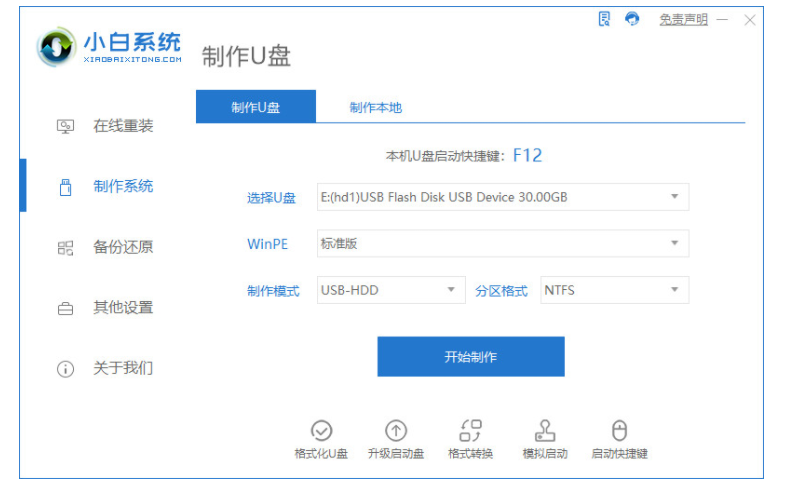Open the 格式转换 icon
The height and width of the screenshot is (499, 809).
pos(470,430)
